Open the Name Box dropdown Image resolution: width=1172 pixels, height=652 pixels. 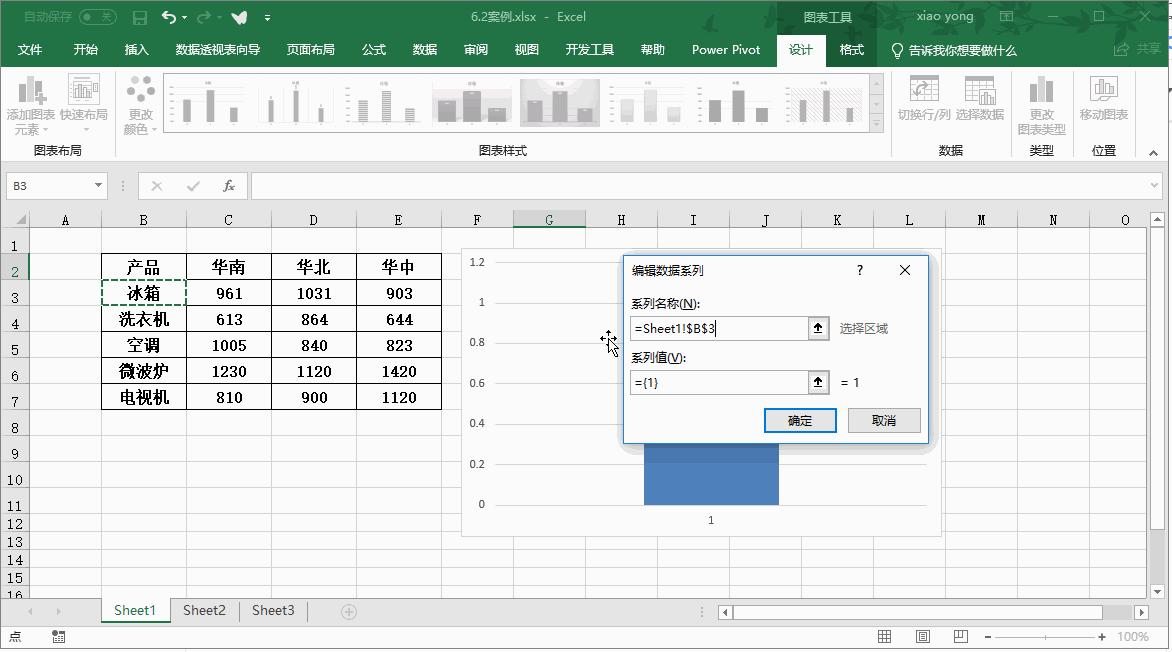(97, 186)
